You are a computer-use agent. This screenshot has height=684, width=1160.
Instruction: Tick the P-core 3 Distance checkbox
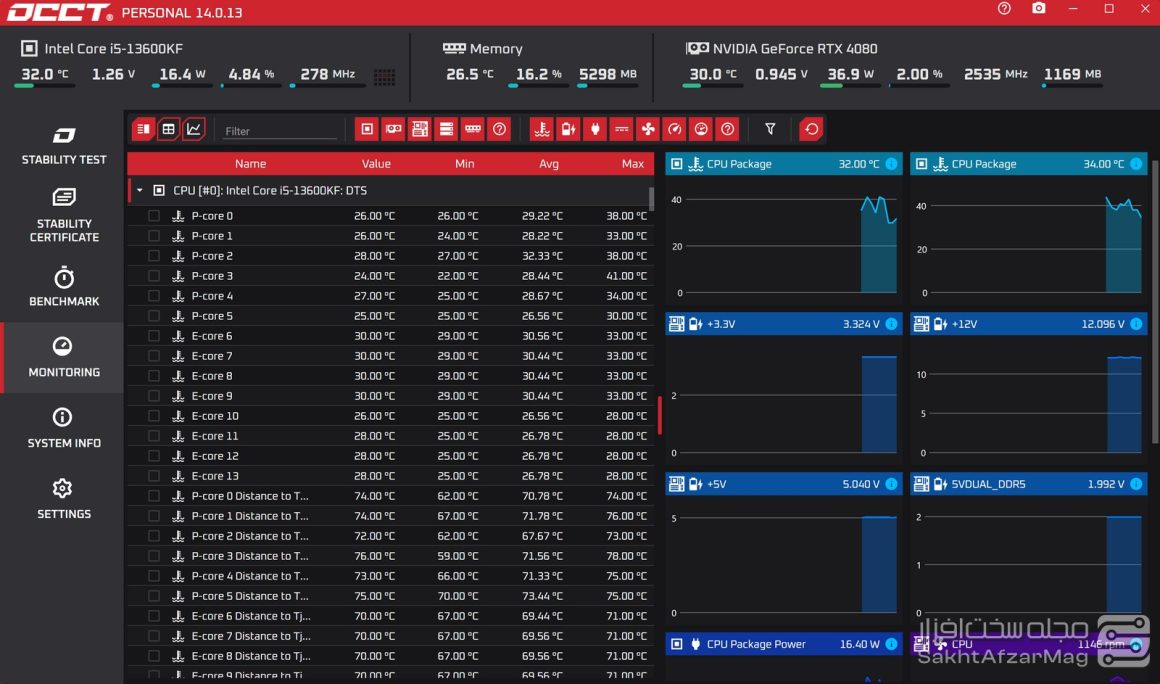coord(154,556)
